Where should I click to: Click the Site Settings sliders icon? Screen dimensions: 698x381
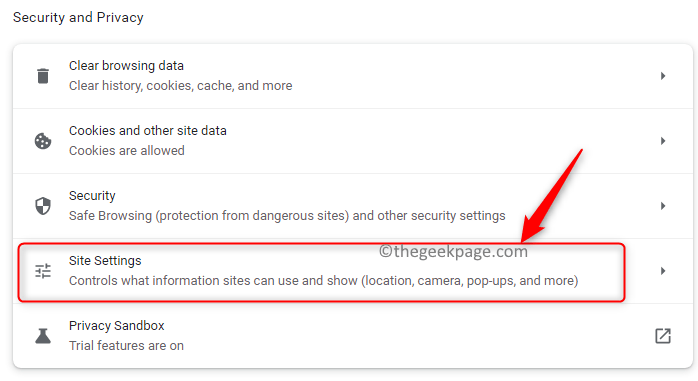point(43,271)
